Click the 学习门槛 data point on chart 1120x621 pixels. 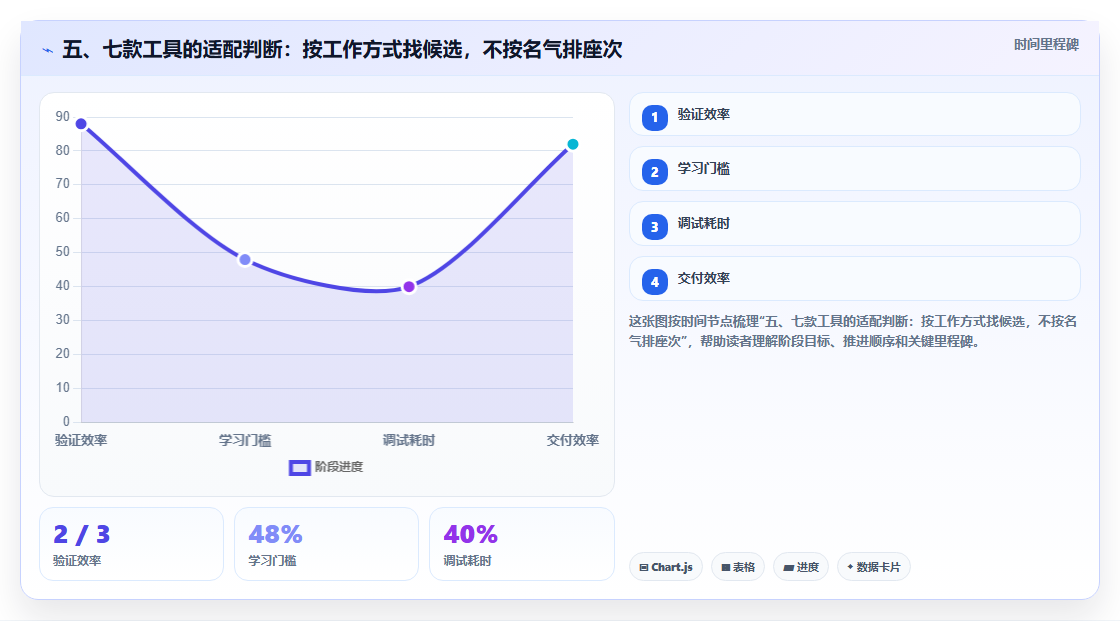(245, 259)
